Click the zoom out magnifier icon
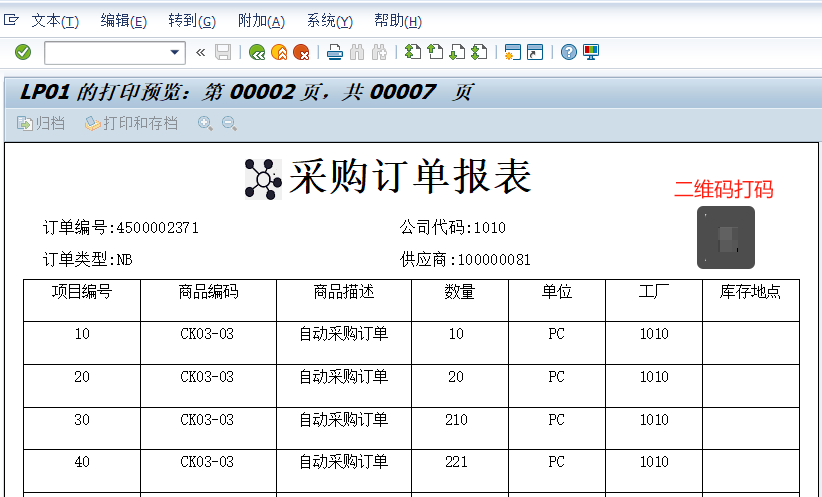The width and height of the screenshot is (822, 497). coord(229,123)
